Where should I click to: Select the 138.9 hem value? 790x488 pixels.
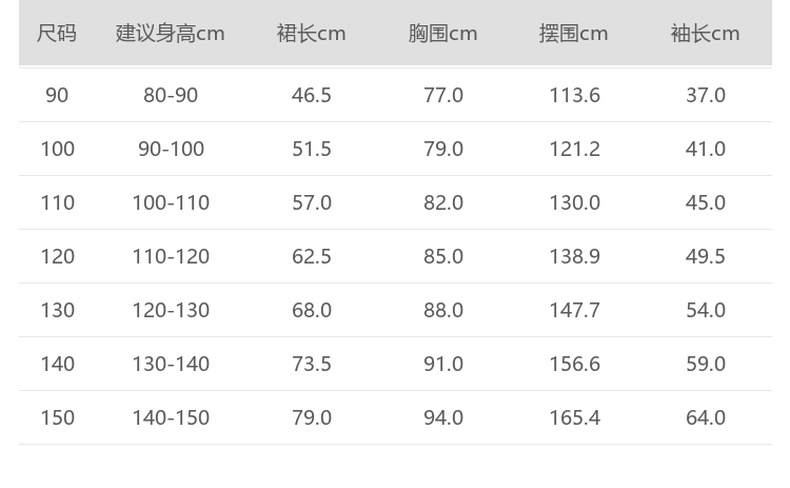pos(574,257)
